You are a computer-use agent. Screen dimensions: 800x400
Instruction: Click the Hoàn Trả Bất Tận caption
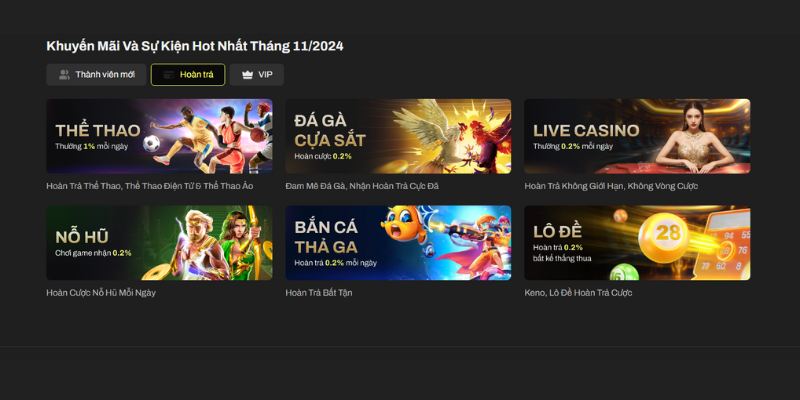(319, 293)
